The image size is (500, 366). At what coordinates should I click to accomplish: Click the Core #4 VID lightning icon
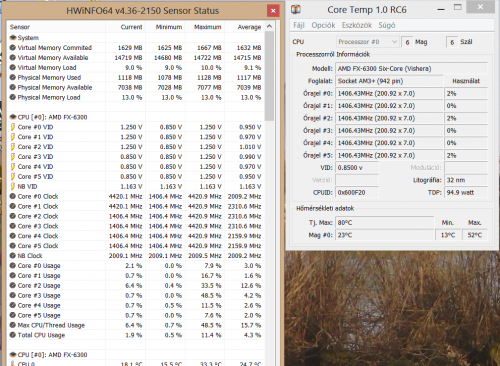[x=13, y=166]
